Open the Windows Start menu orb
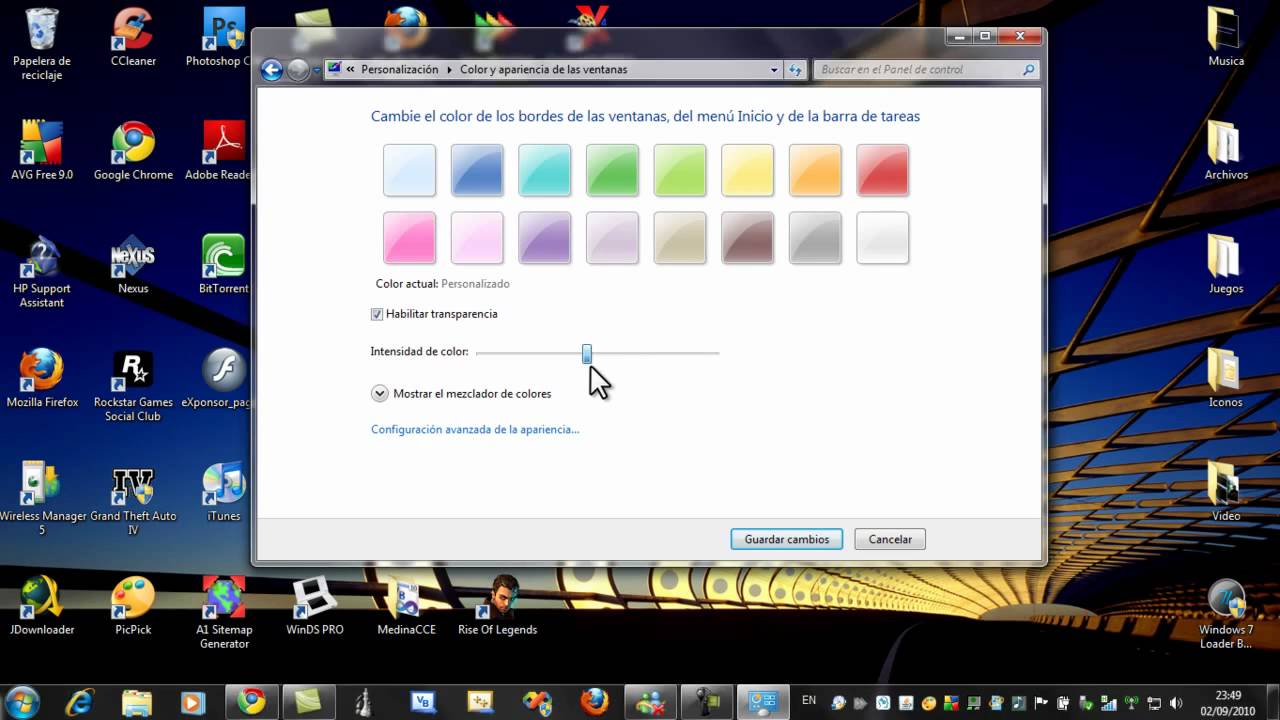This screenshot has height=720, width=1280. pos(22,702)
